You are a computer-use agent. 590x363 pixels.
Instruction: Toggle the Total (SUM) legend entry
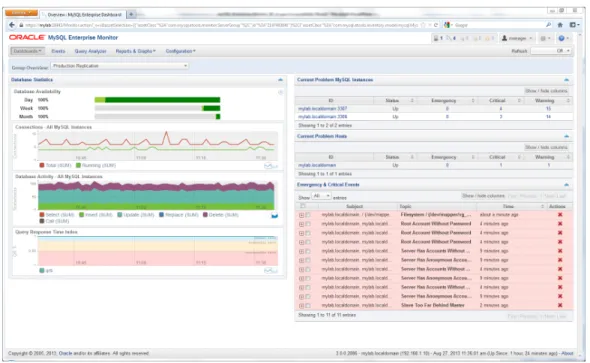click(x=55, y=166)
